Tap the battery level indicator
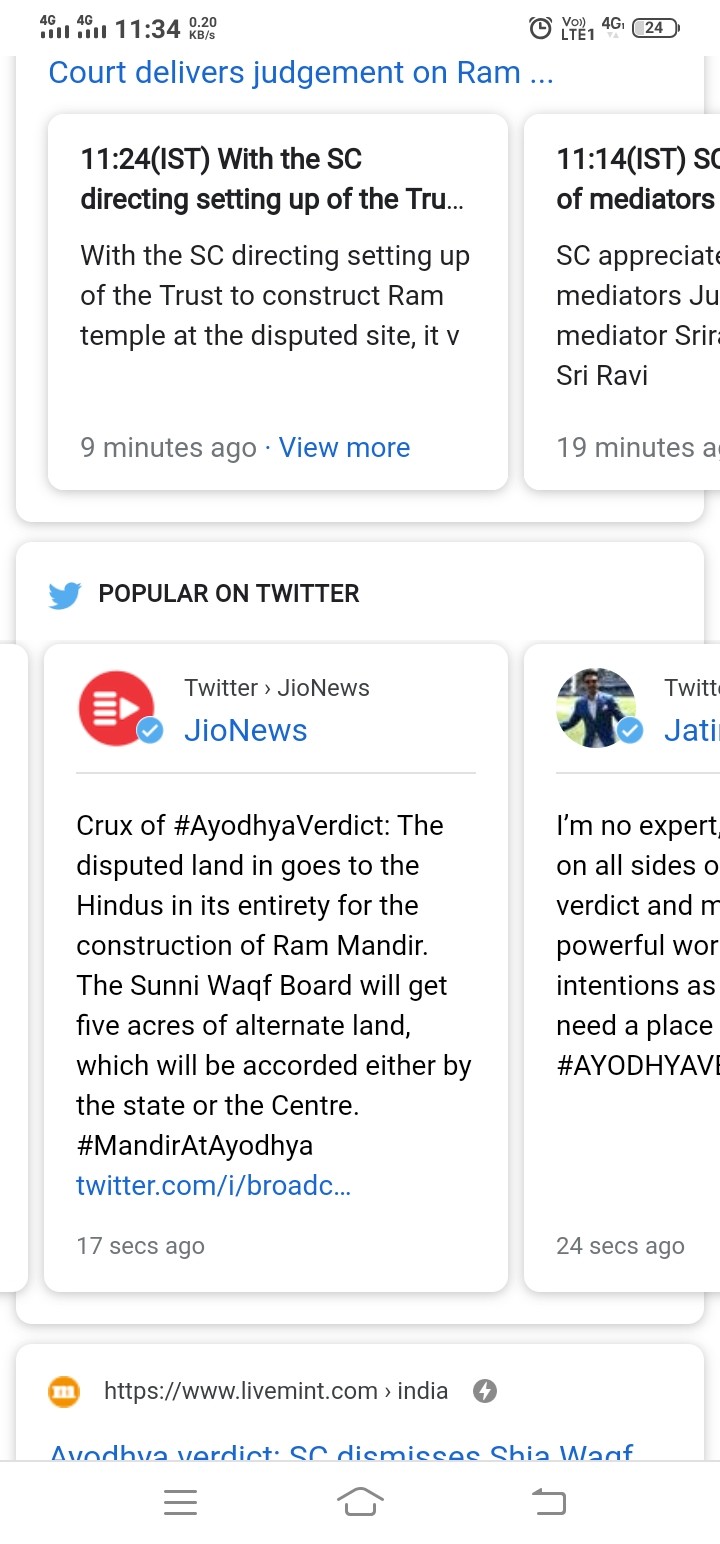This screenshot has width=720, height=1544. (x=656, y=28)
